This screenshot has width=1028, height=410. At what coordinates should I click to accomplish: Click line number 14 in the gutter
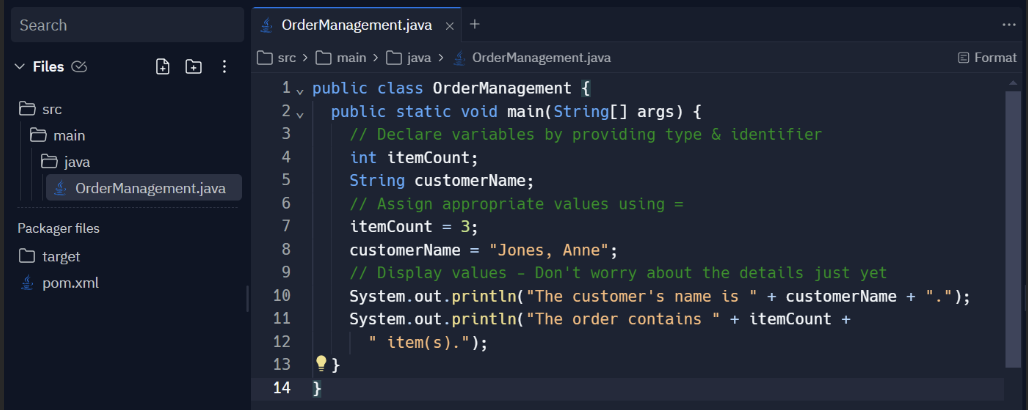pyautogui.click(x=282, y=388)
